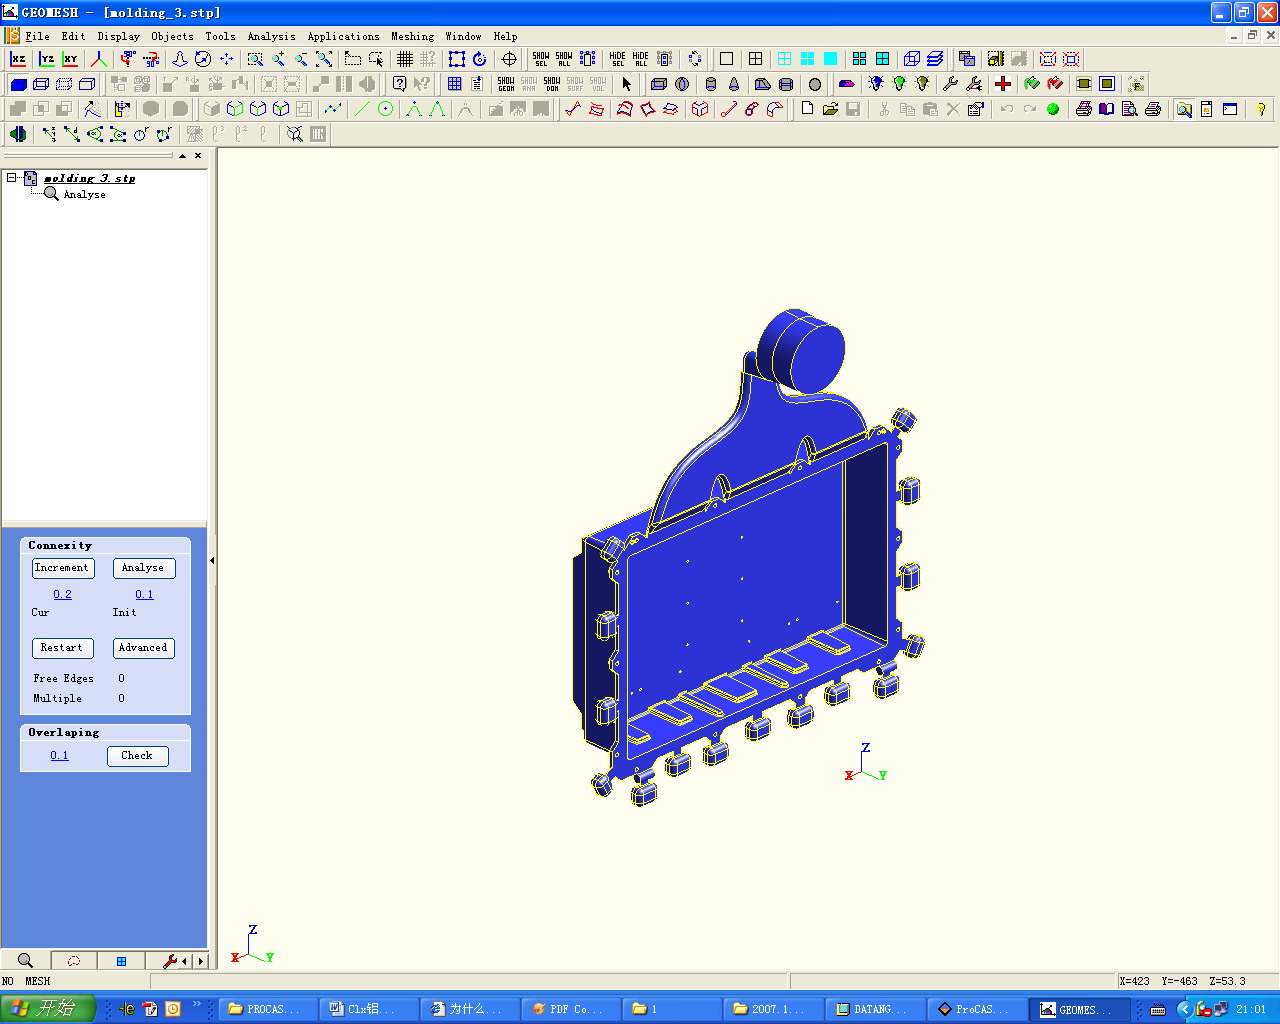The image size is (1280, 1024).
Task: Open the Analysis menu
Action: click(x=272, y=36)
